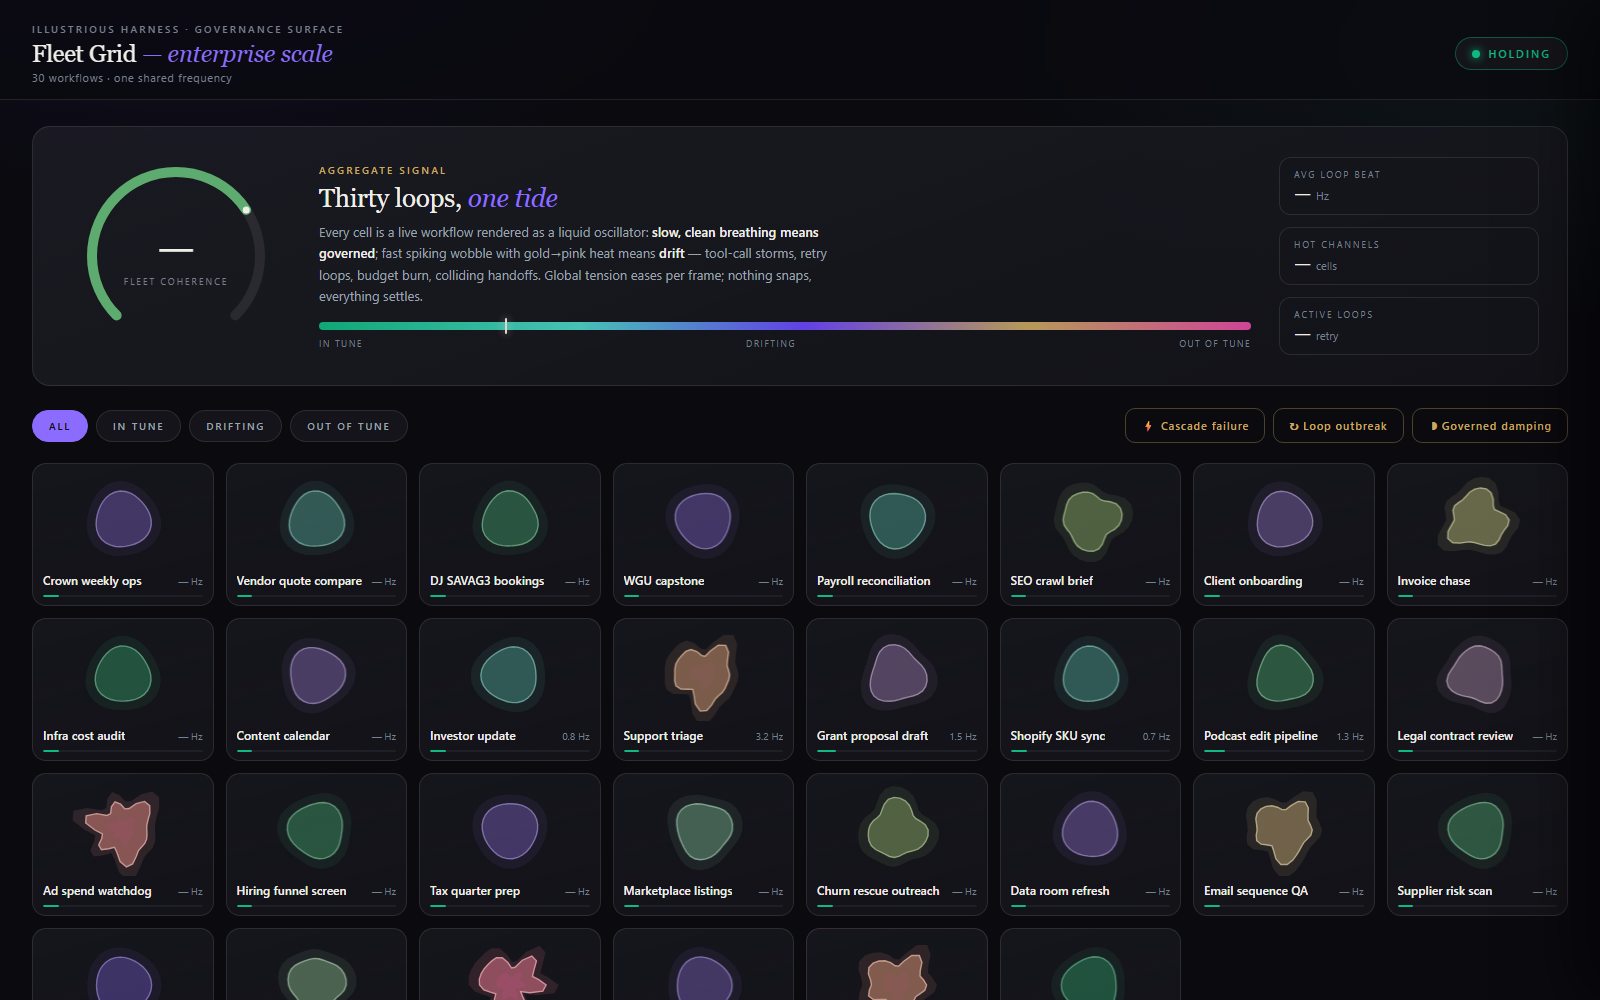The height and width of the screenshot is (1000, 1600).
Task: Trigger the Cascade failure scenario
Action: pos(1195,426)
